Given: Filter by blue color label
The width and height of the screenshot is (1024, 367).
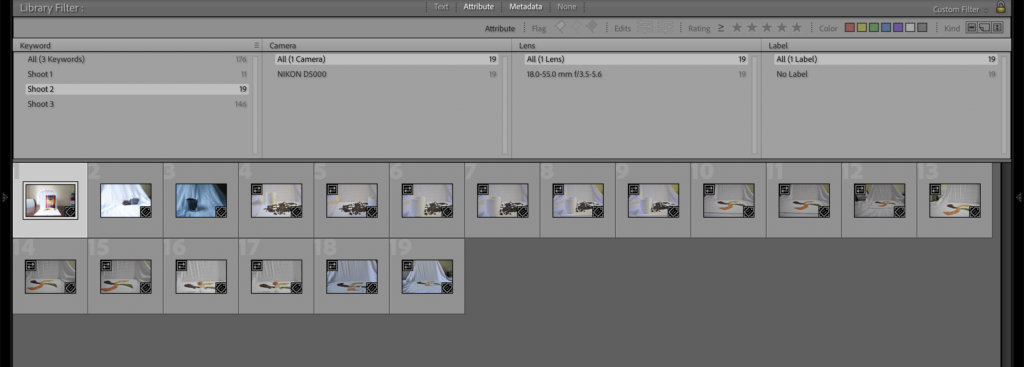Looking at the screenshot, I should pyautogui.click(x=886, y=27).
